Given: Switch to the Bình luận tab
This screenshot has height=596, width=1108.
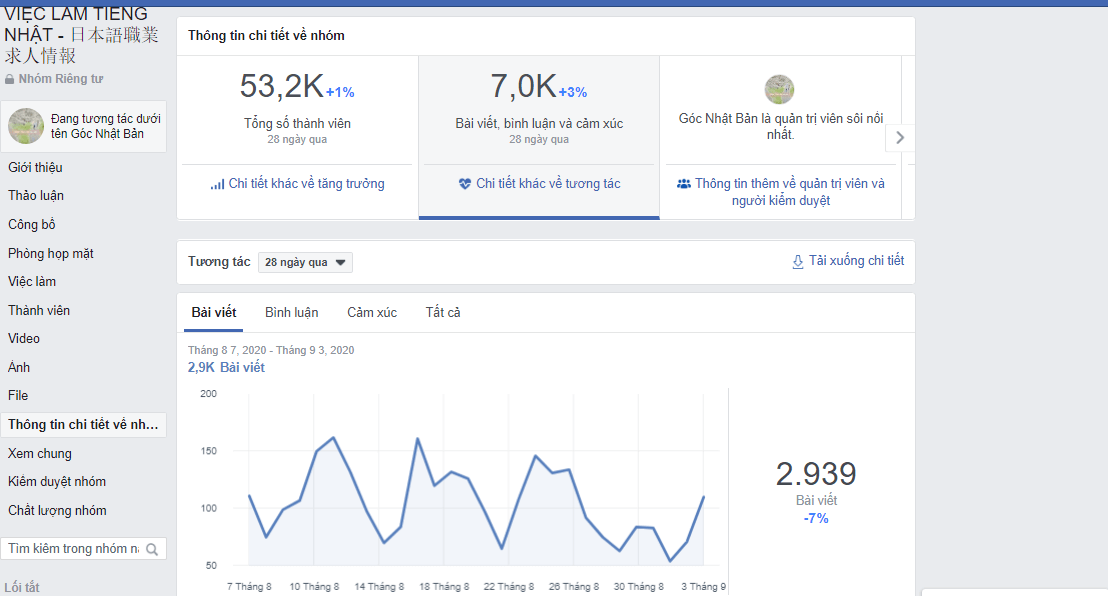Looking at the screenshot, I should pos(291,313).
